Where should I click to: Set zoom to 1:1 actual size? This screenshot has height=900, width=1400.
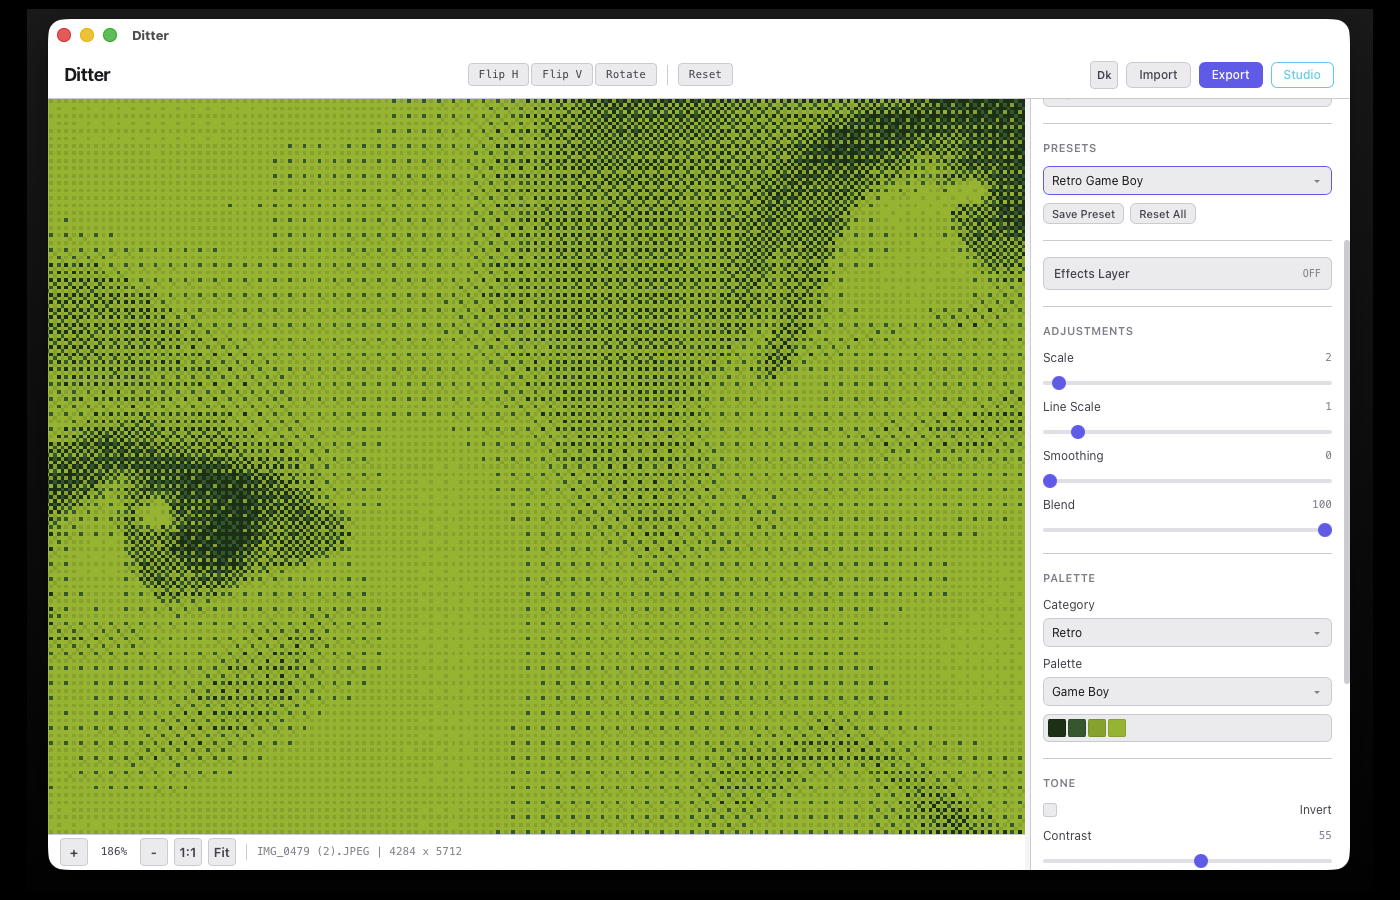point(188,852)
